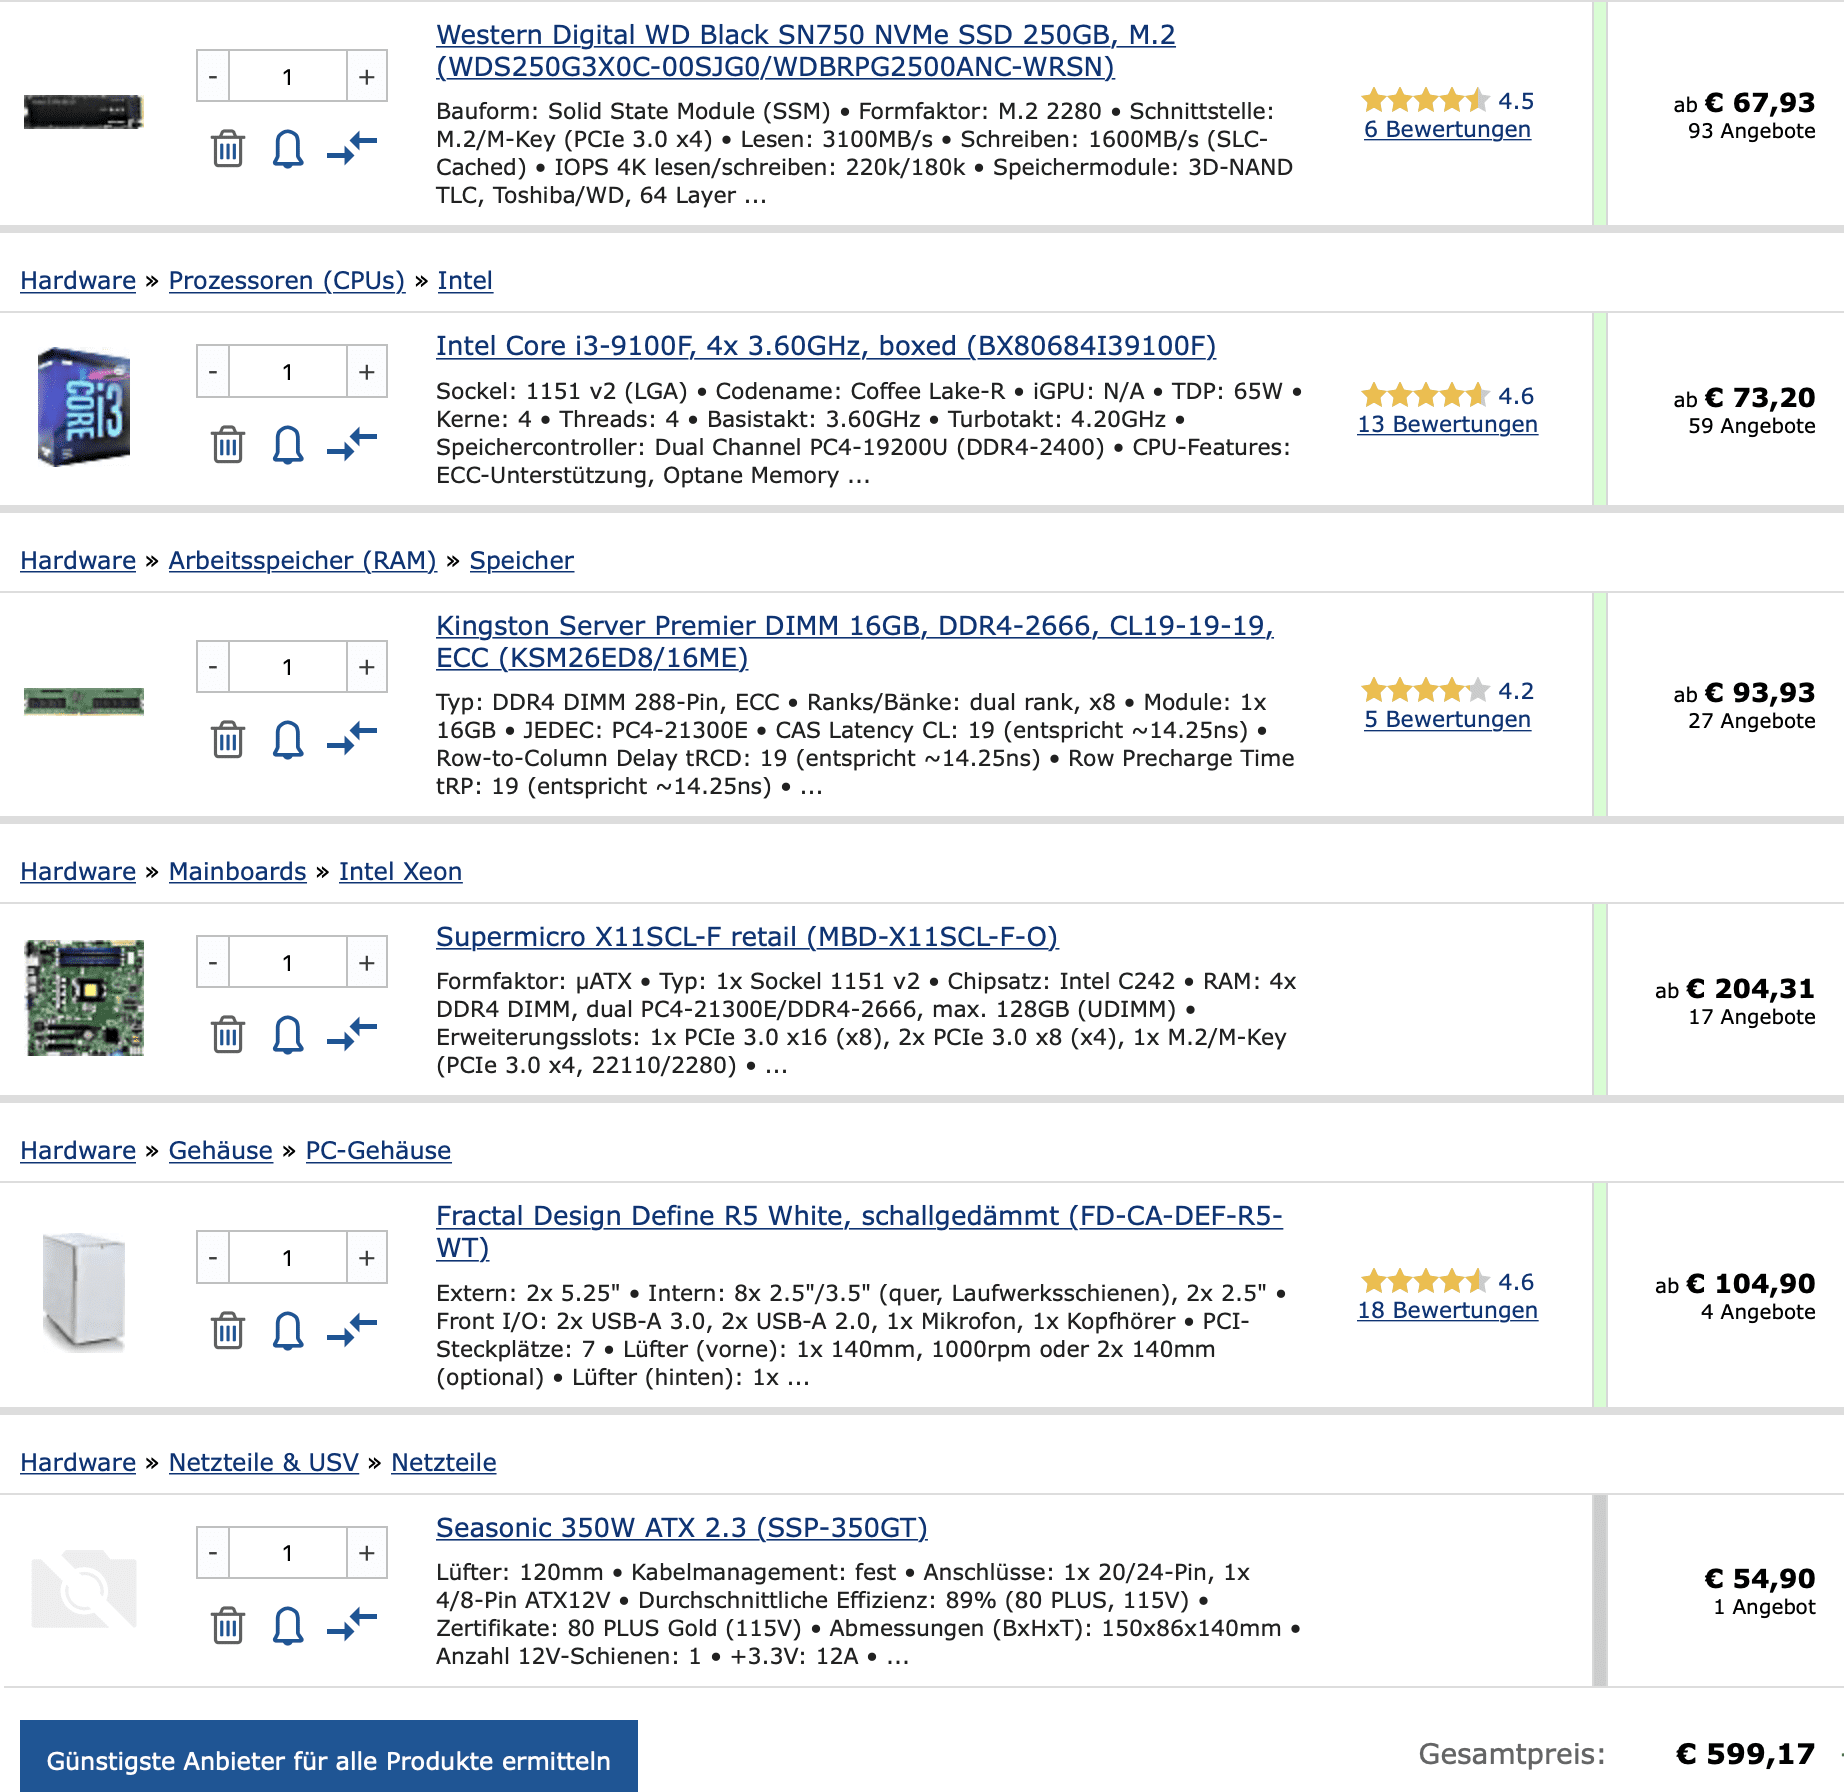Go to Arbeitsspeicher (RAM) category

[x=303, y=560]
